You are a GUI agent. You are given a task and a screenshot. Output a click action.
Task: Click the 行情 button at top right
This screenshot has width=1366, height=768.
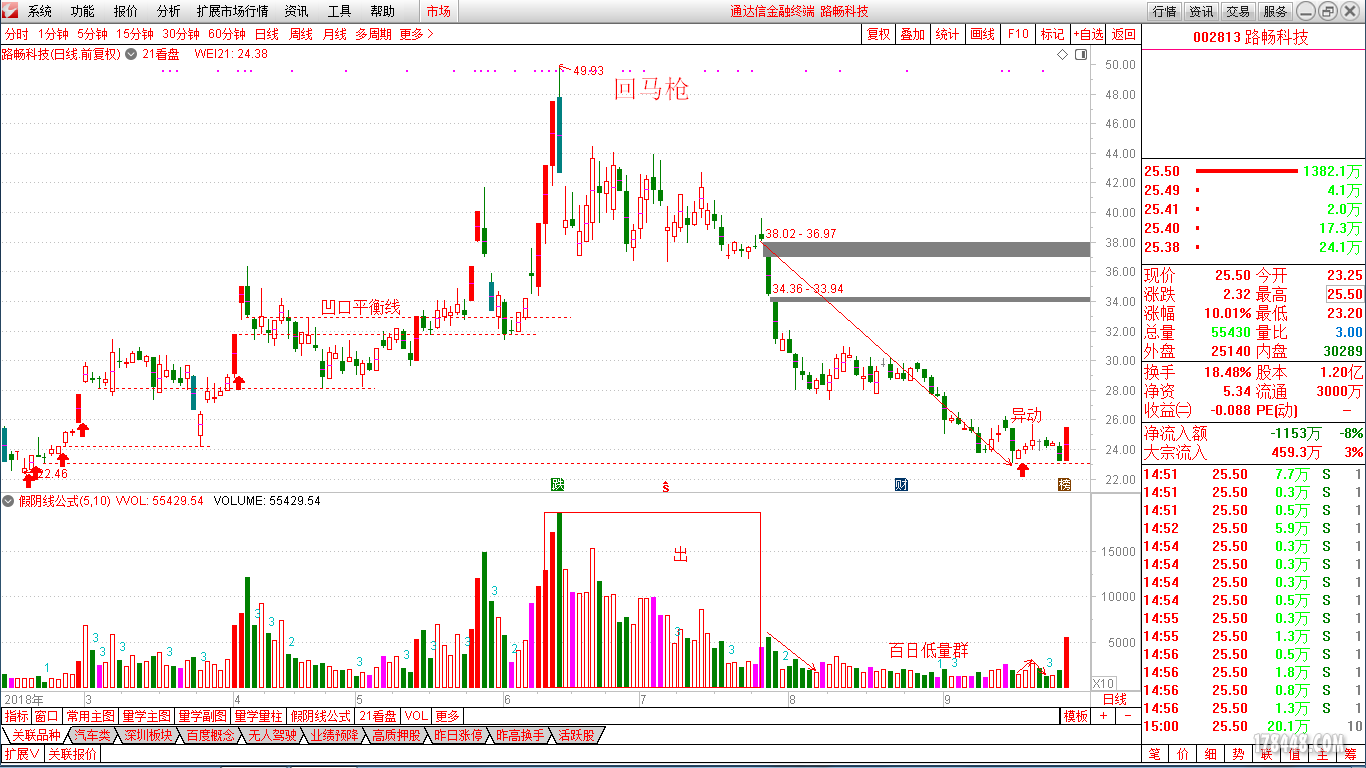(x=1164, y=11)
